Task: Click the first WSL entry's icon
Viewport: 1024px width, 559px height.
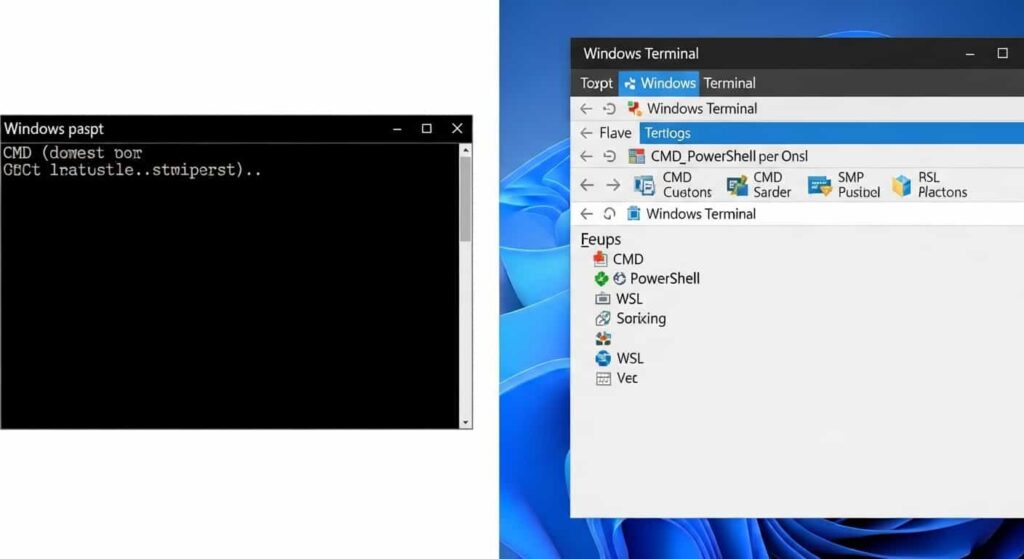Action: pos(602,298)
